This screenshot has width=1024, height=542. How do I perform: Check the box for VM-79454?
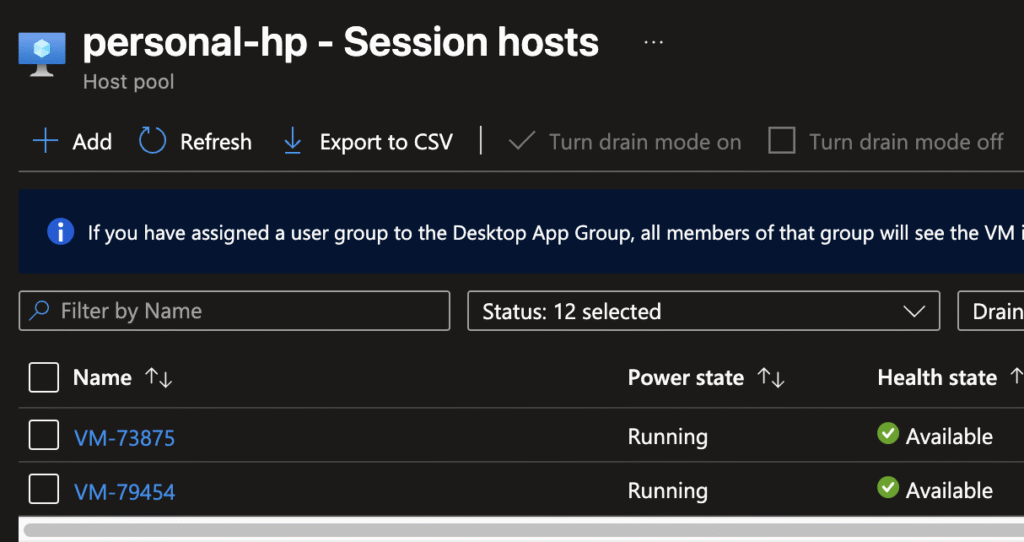click(44, 490)
